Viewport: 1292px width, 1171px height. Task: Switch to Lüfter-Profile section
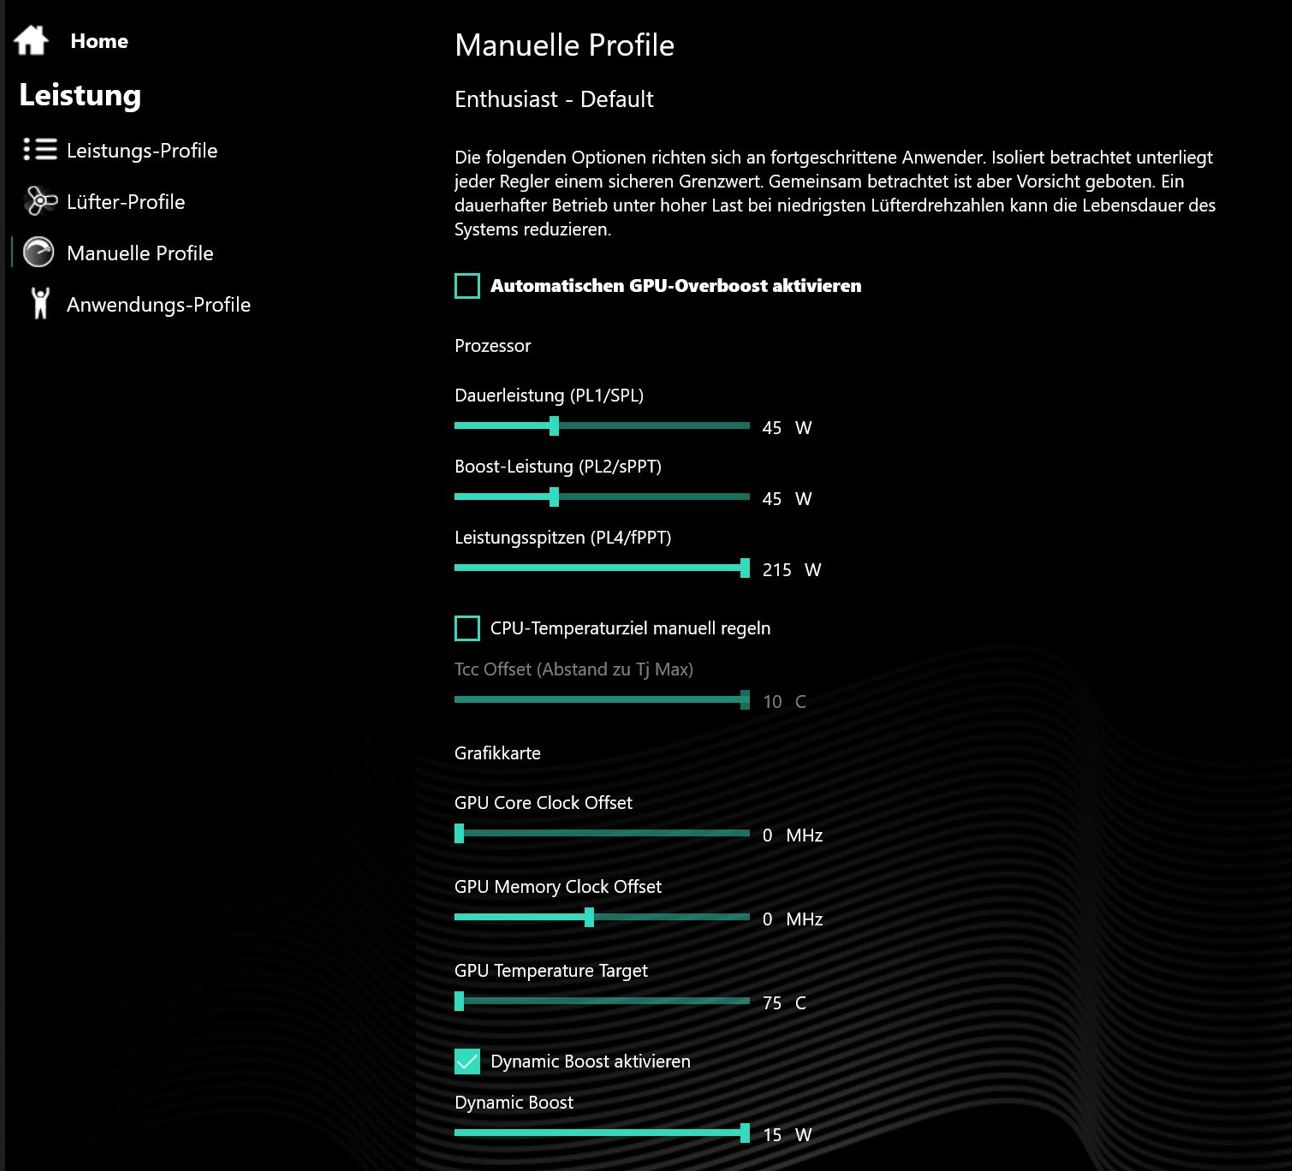pos(126,202)
